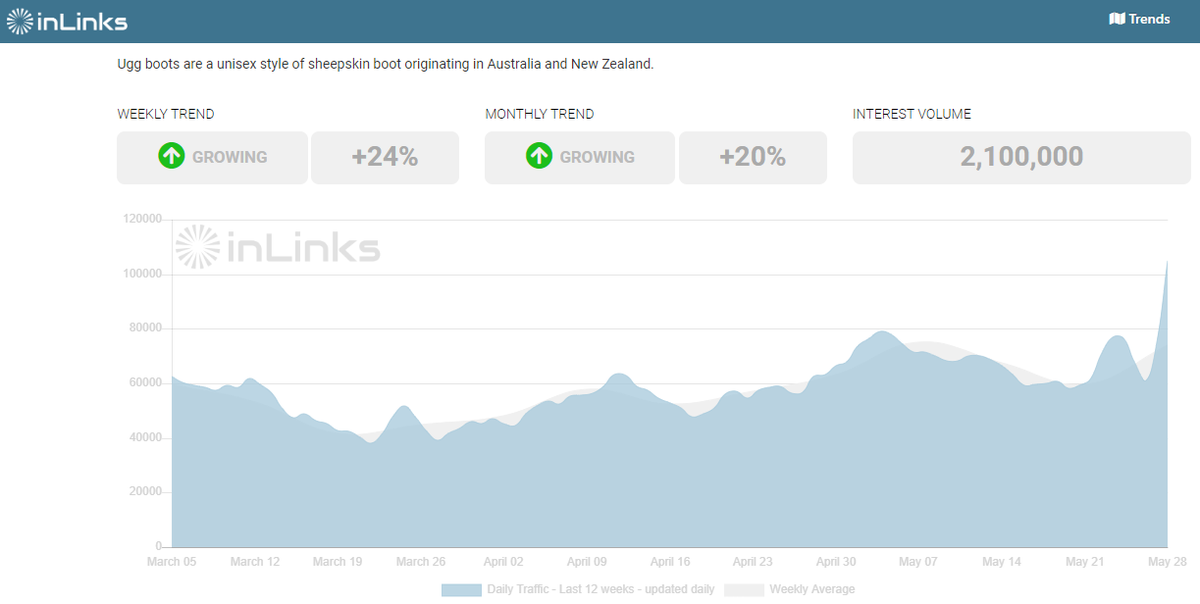Screen dimensions: 1200x604
Task: Select the weekly +24% value box
Action: [x=385, y=157]
